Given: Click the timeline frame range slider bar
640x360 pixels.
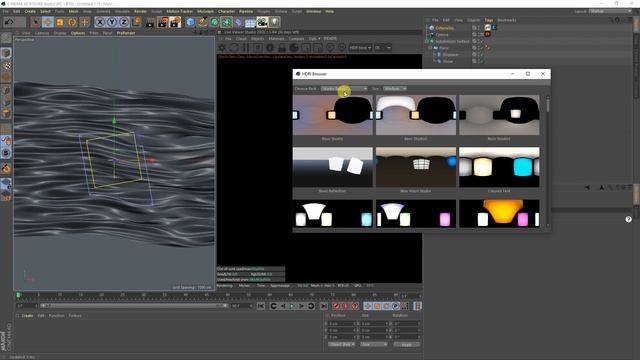Looking at the screenshot, I should (x=133, y=306).
